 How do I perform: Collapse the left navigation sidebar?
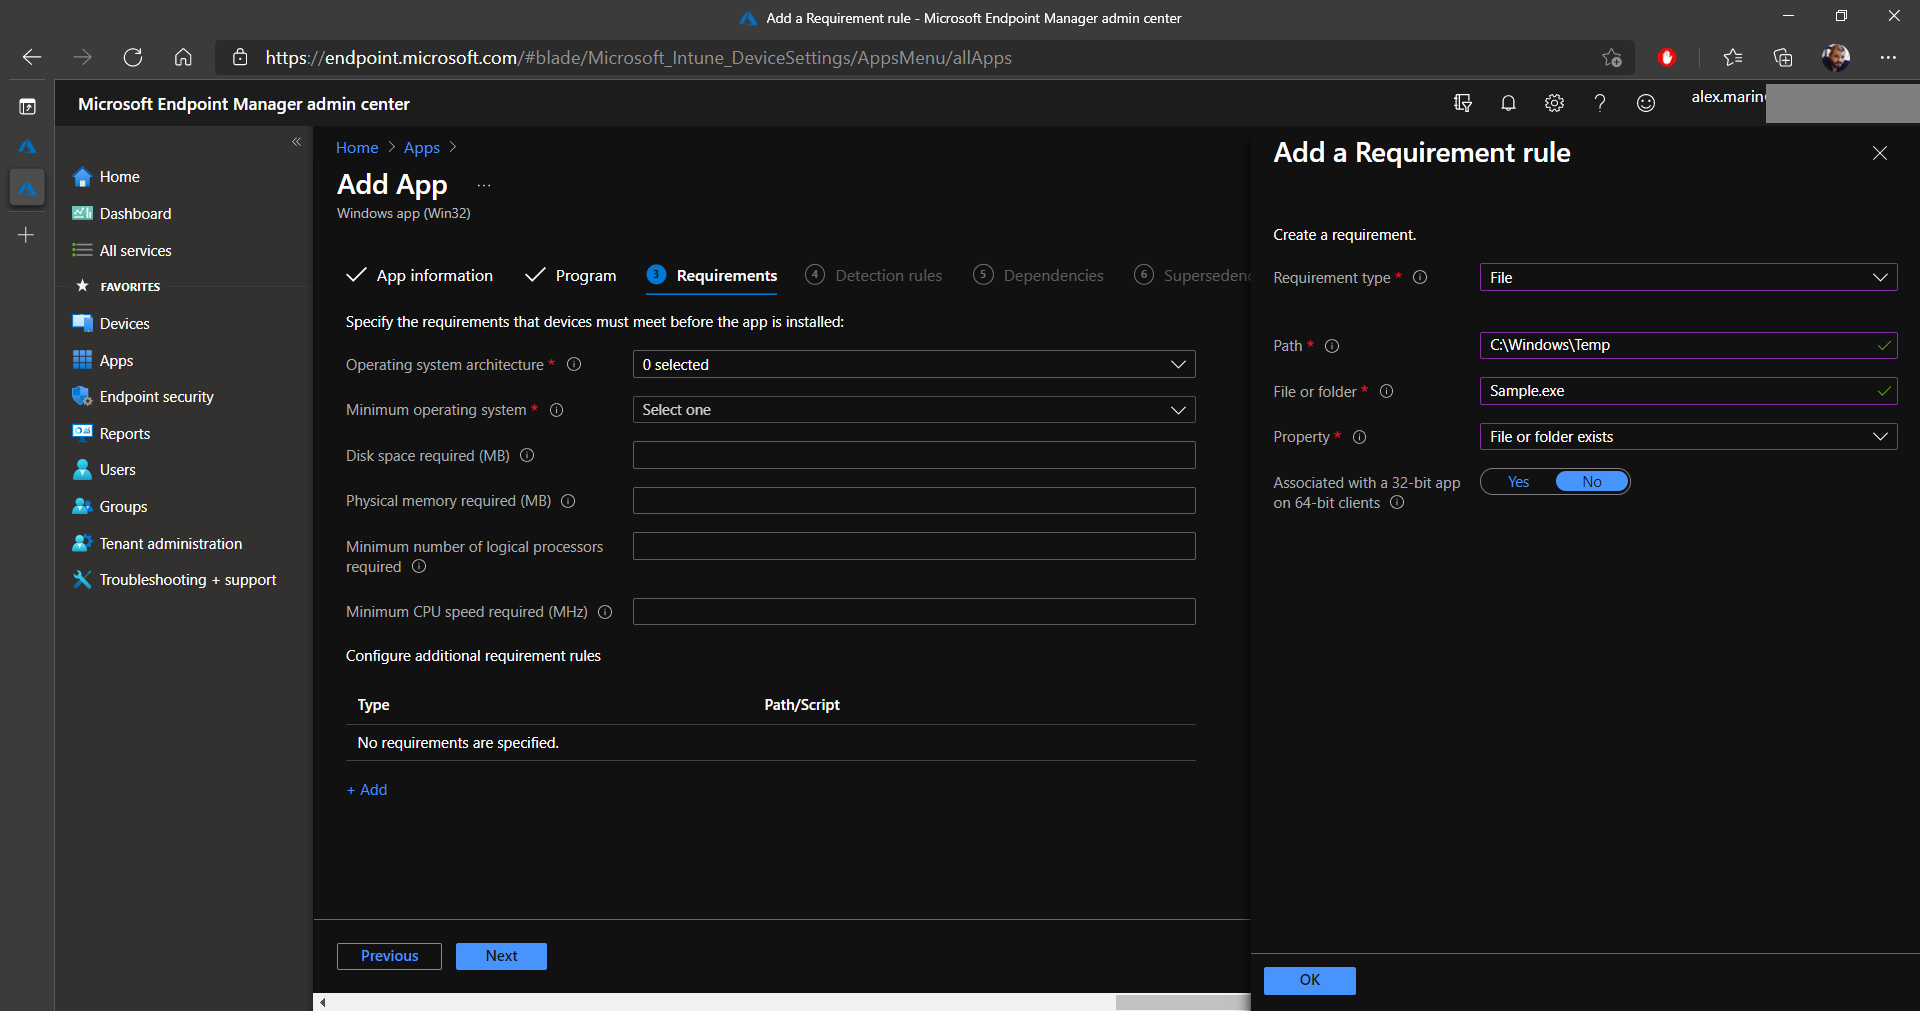click(x=296, y=142)
